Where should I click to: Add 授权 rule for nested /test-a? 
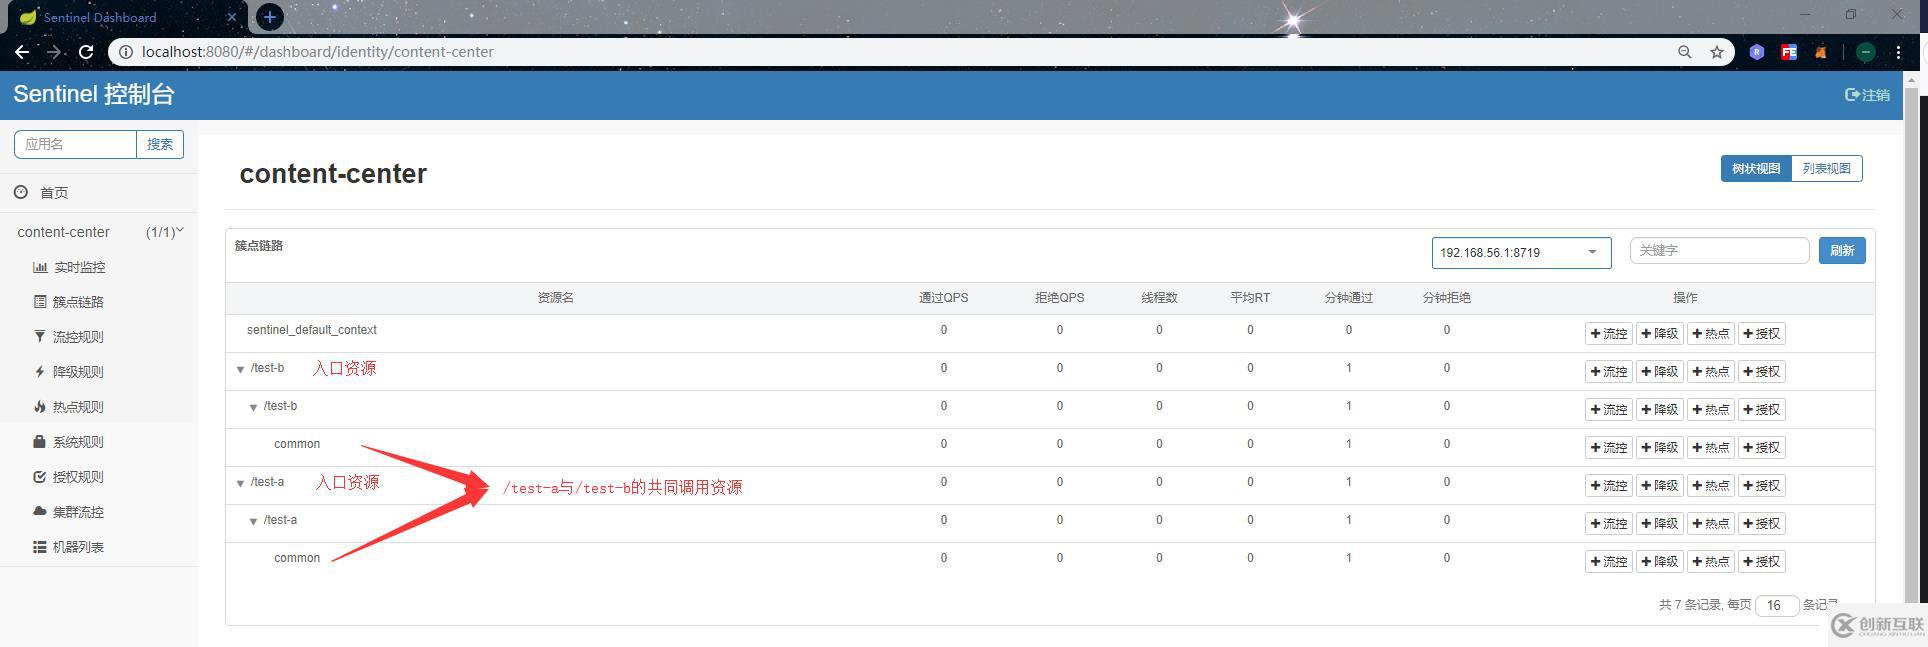click(1762, 524)
